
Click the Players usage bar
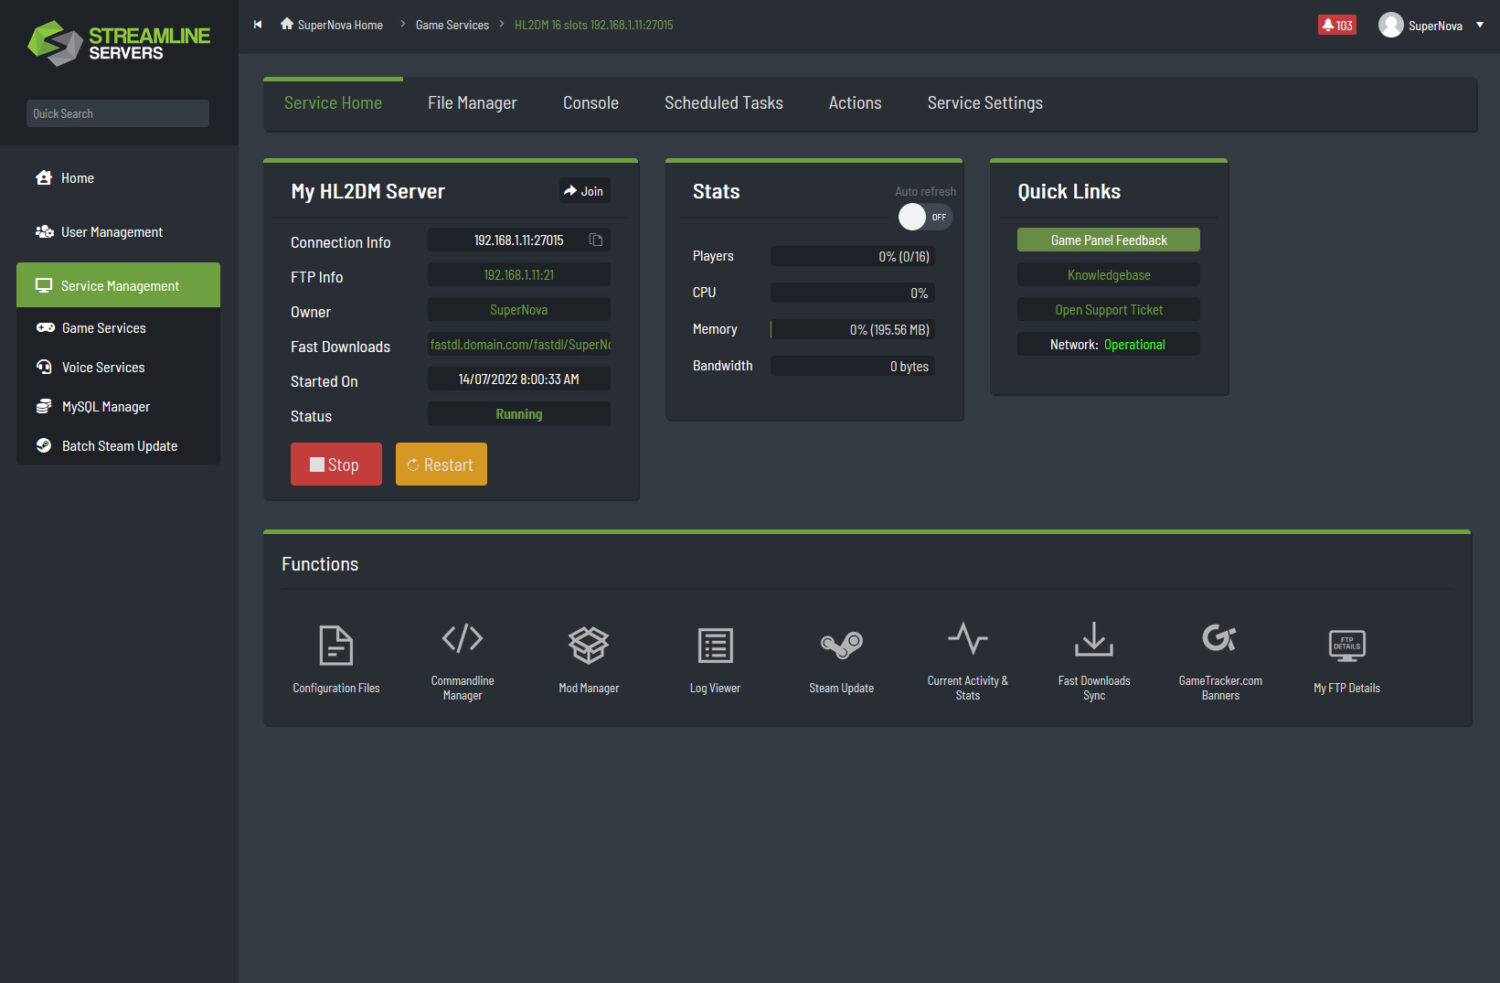(852, 257)
